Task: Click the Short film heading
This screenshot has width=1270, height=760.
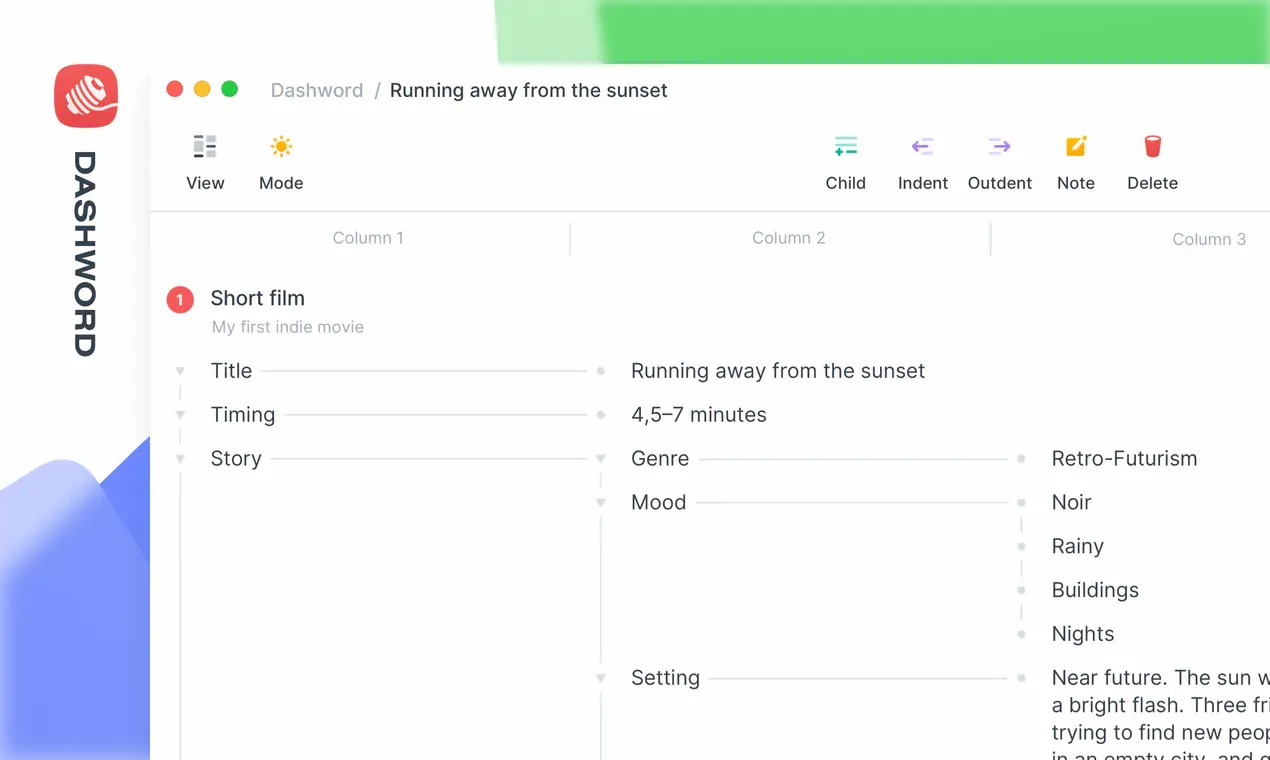Action: (257, 298)
